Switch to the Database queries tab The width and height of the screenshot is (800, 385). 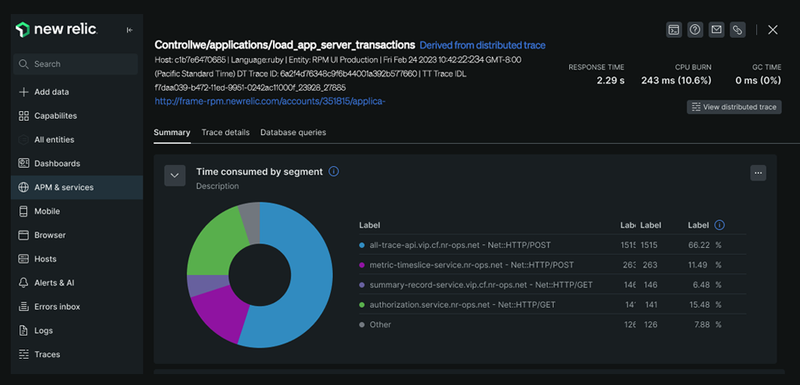[x=293, y=133]
